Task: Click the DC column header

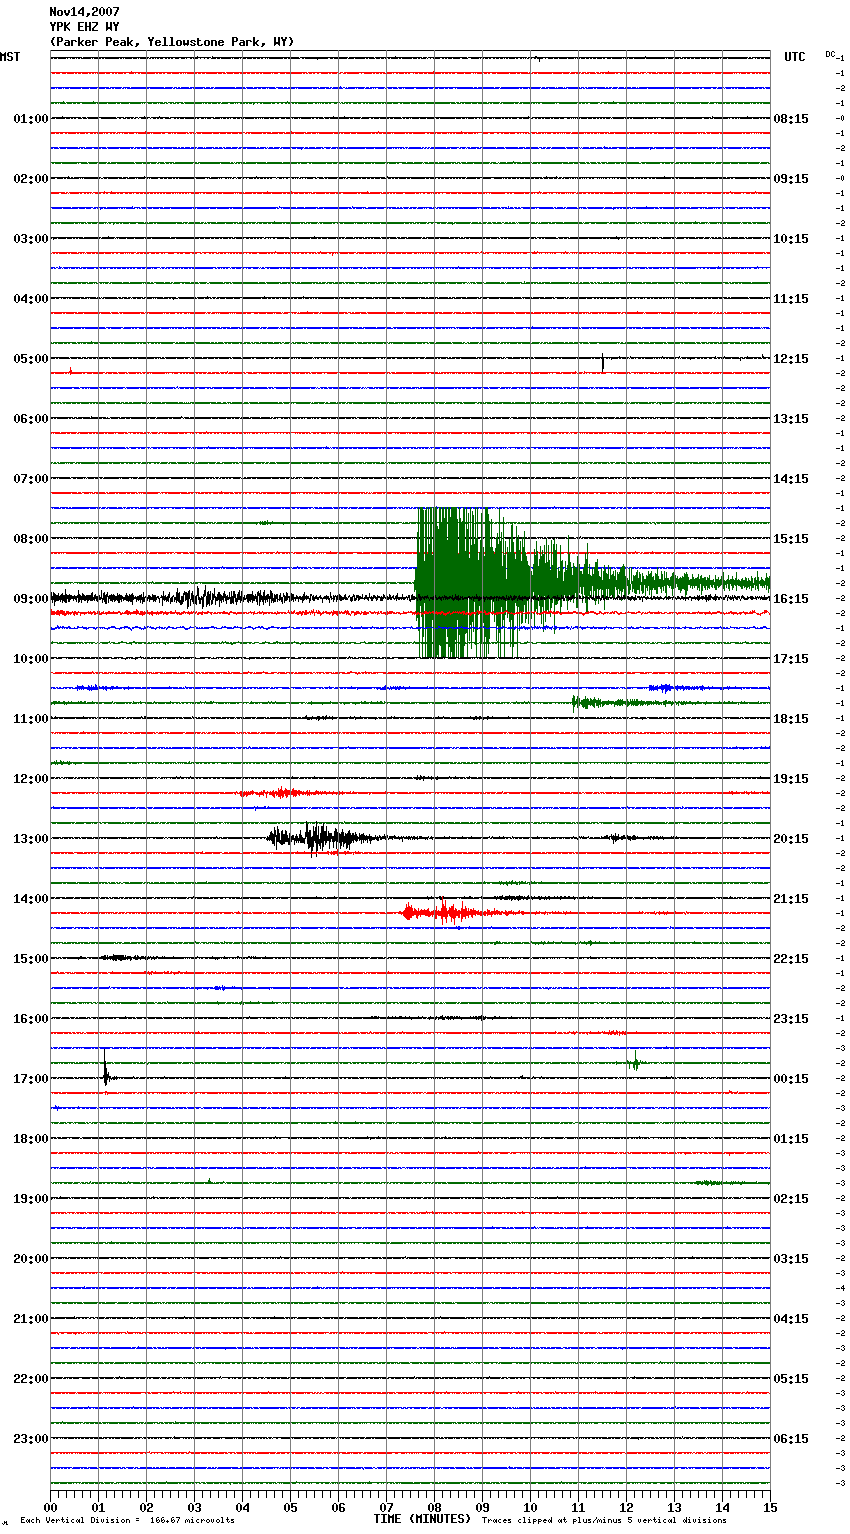Action: (x=830, y=54)
